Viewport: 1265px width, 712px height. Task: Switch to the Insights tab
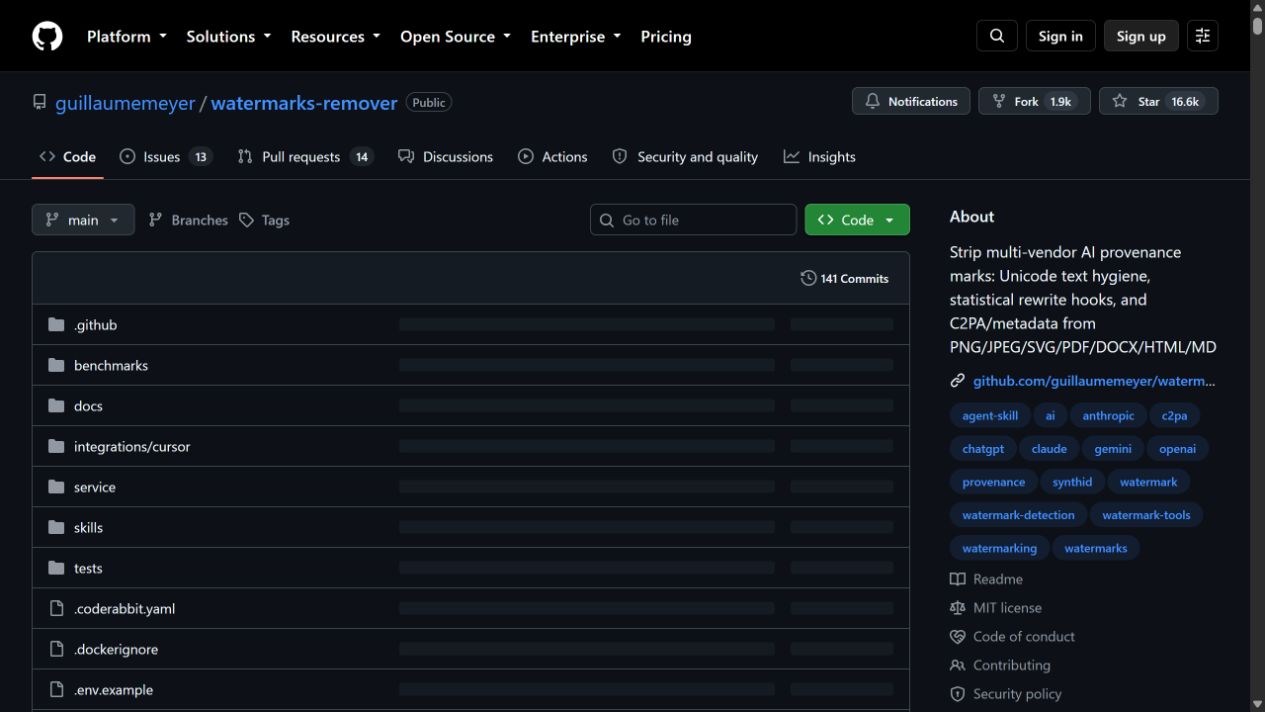pyautogui.click(x=819, y=157)
